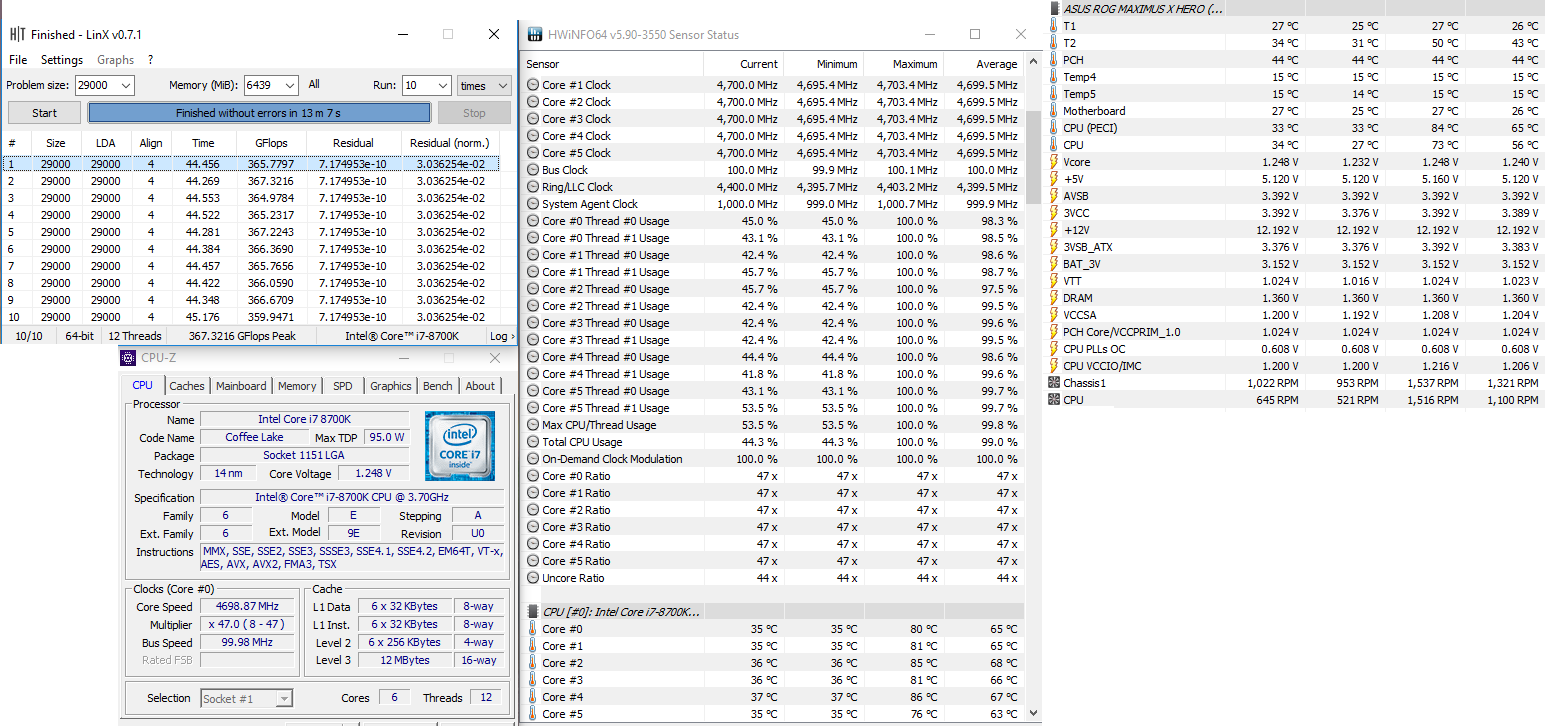
Task: Open the Settings menu in LinX
Action: click(x=62, y=60)
